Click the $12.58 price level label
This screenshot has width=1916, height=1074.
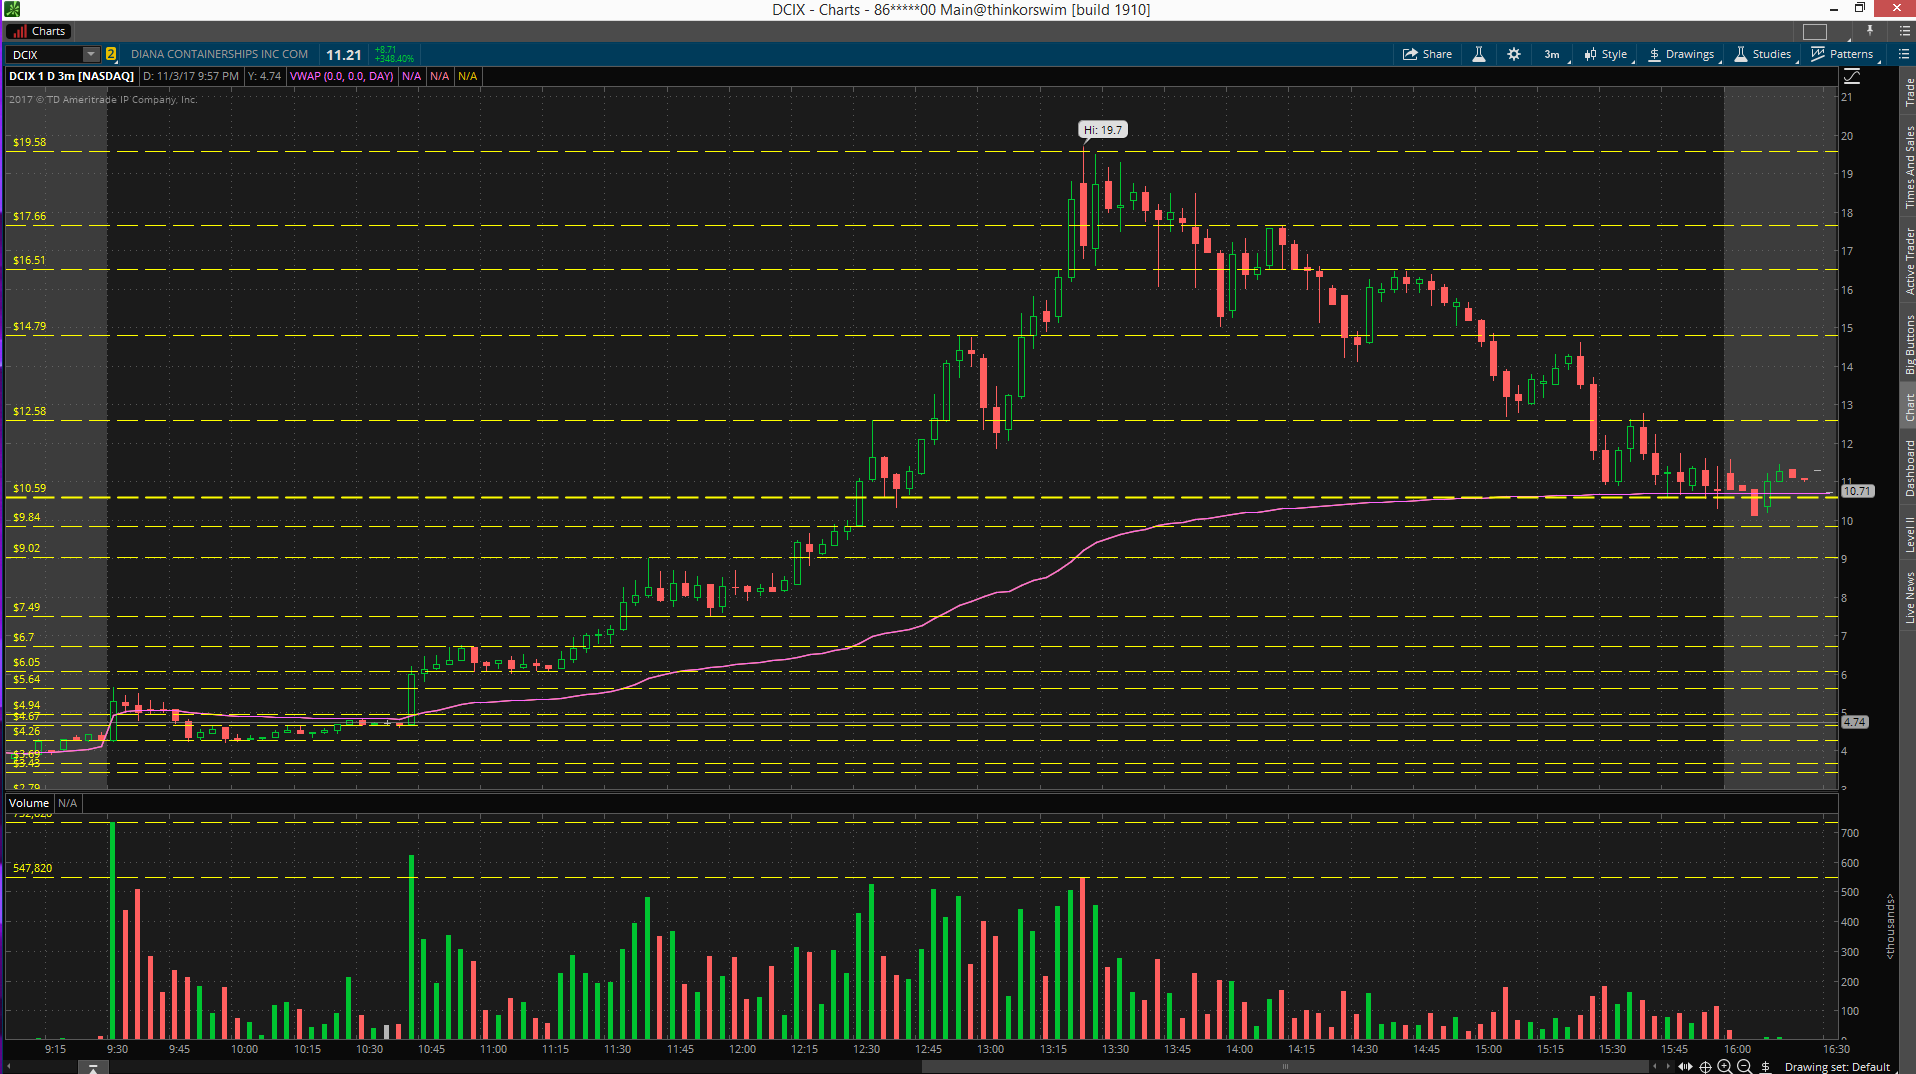[29, 411]
